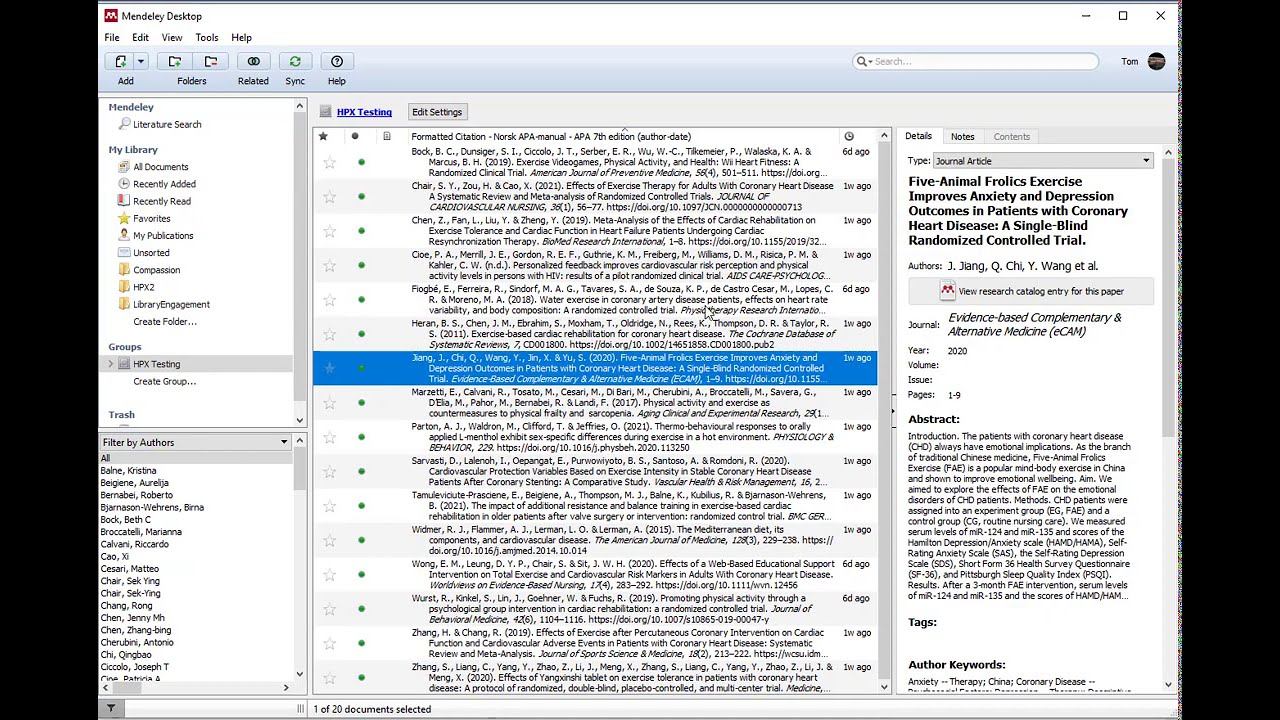Select author Bernabei, Roberto in filter list
Screen dimensions: 1280x720
click(136, 495)
